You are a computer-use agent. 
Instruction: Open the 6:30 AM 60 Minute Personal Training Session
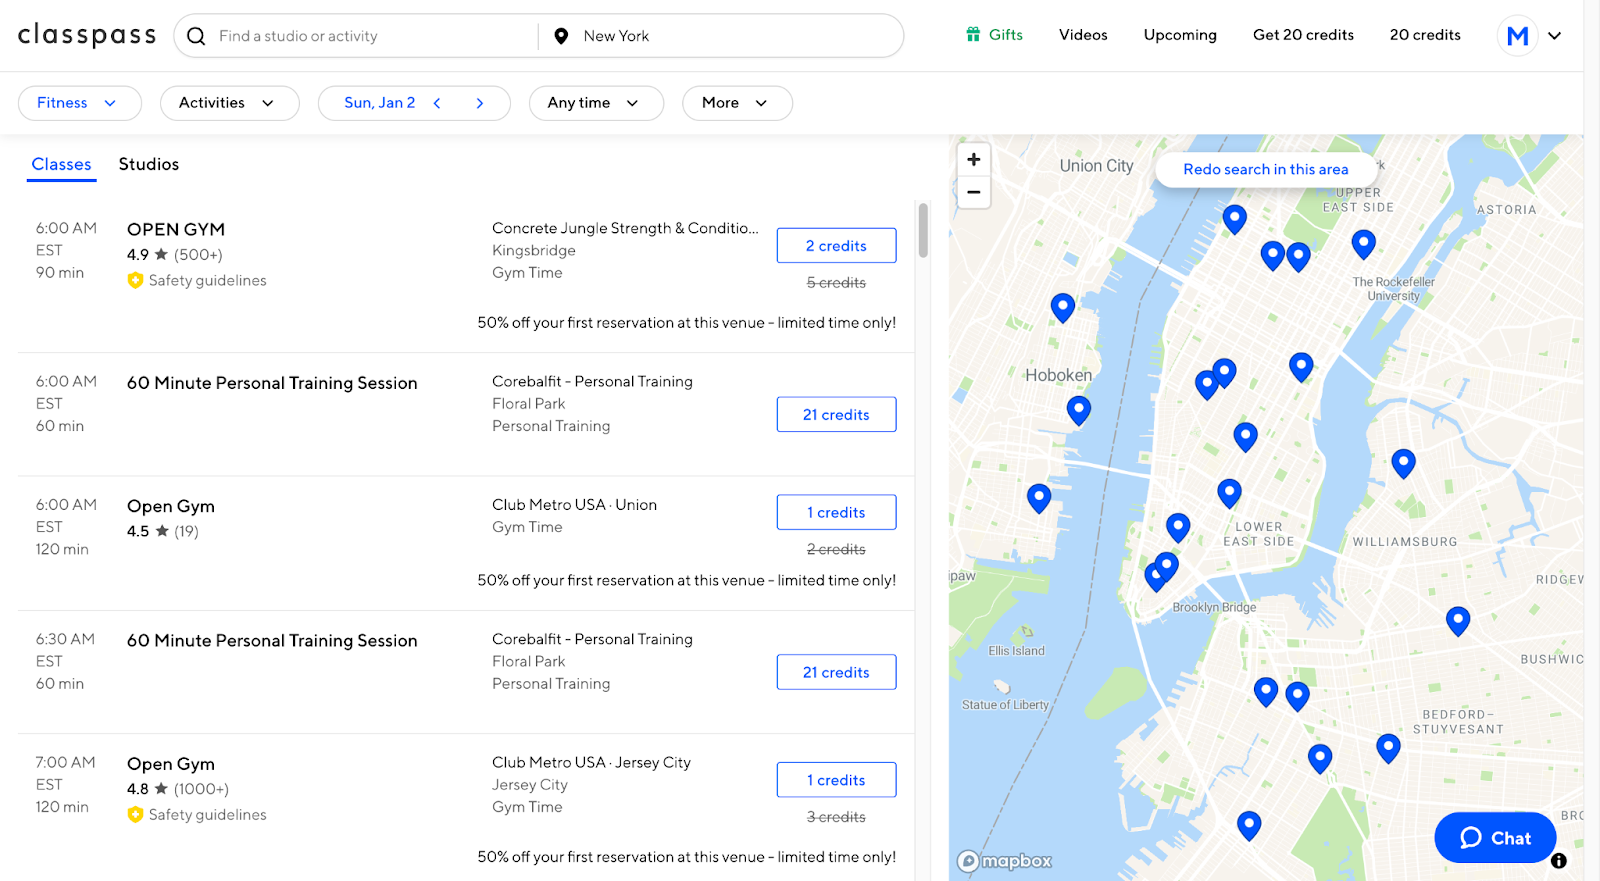point(272,641)
